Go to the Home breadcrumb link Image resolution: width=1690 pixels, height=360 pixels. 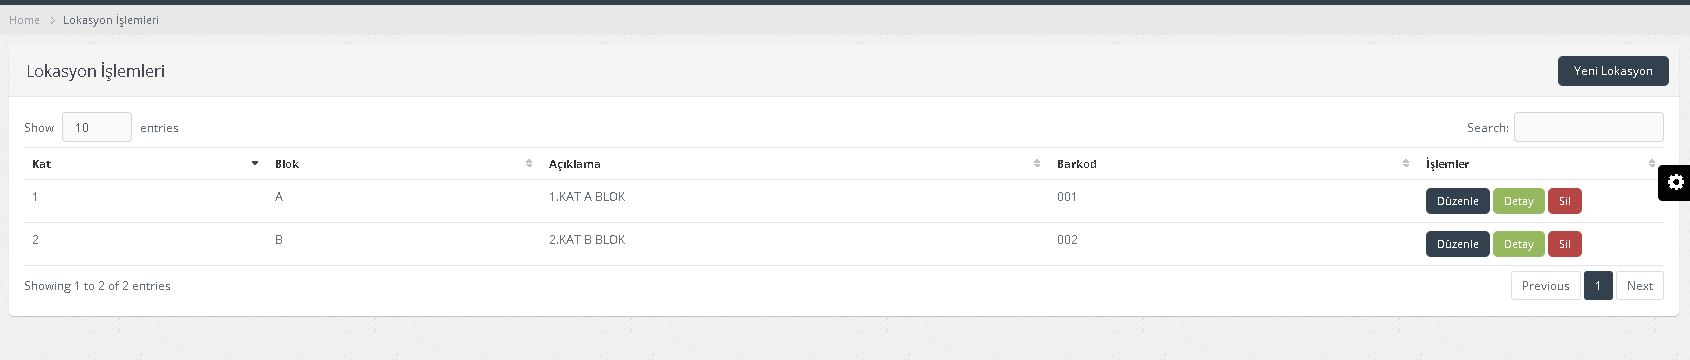click(24, 20)
